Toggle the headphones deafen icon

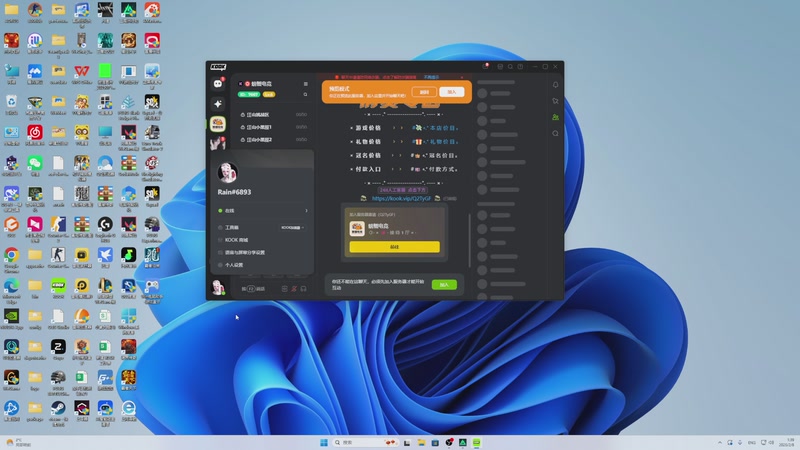click(x=304, y=289)
